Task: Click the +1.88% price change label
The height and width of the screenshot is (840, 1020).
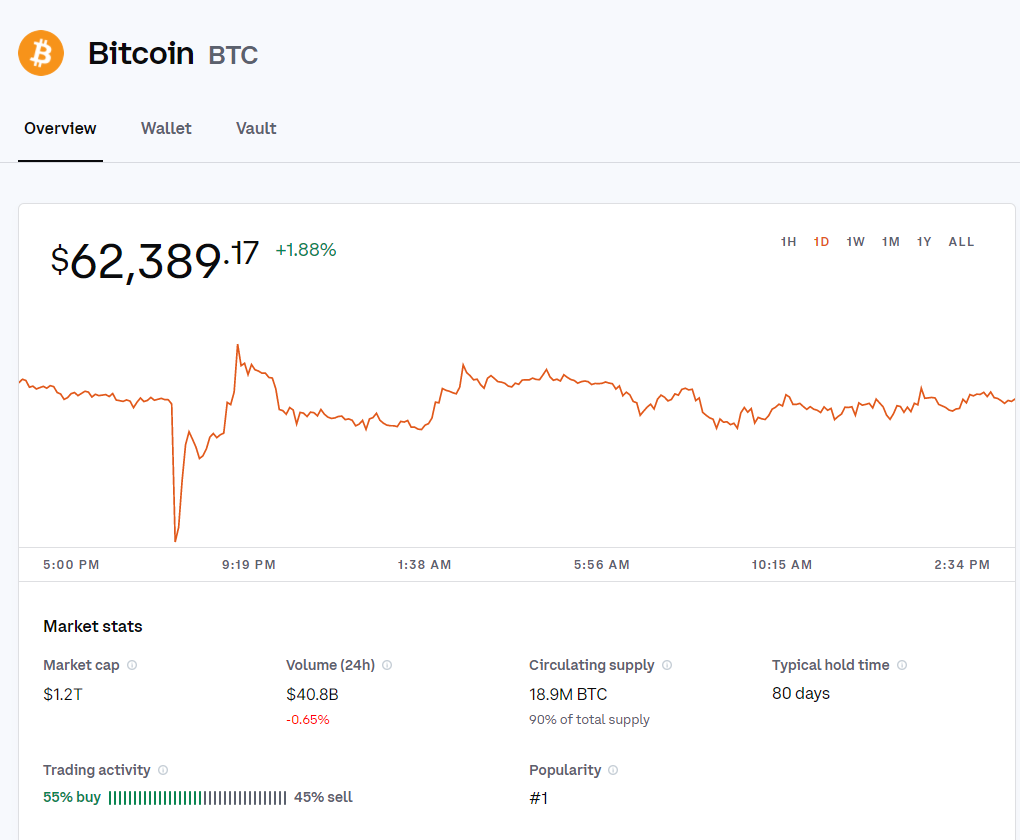Action: click(x=306, y=250)
